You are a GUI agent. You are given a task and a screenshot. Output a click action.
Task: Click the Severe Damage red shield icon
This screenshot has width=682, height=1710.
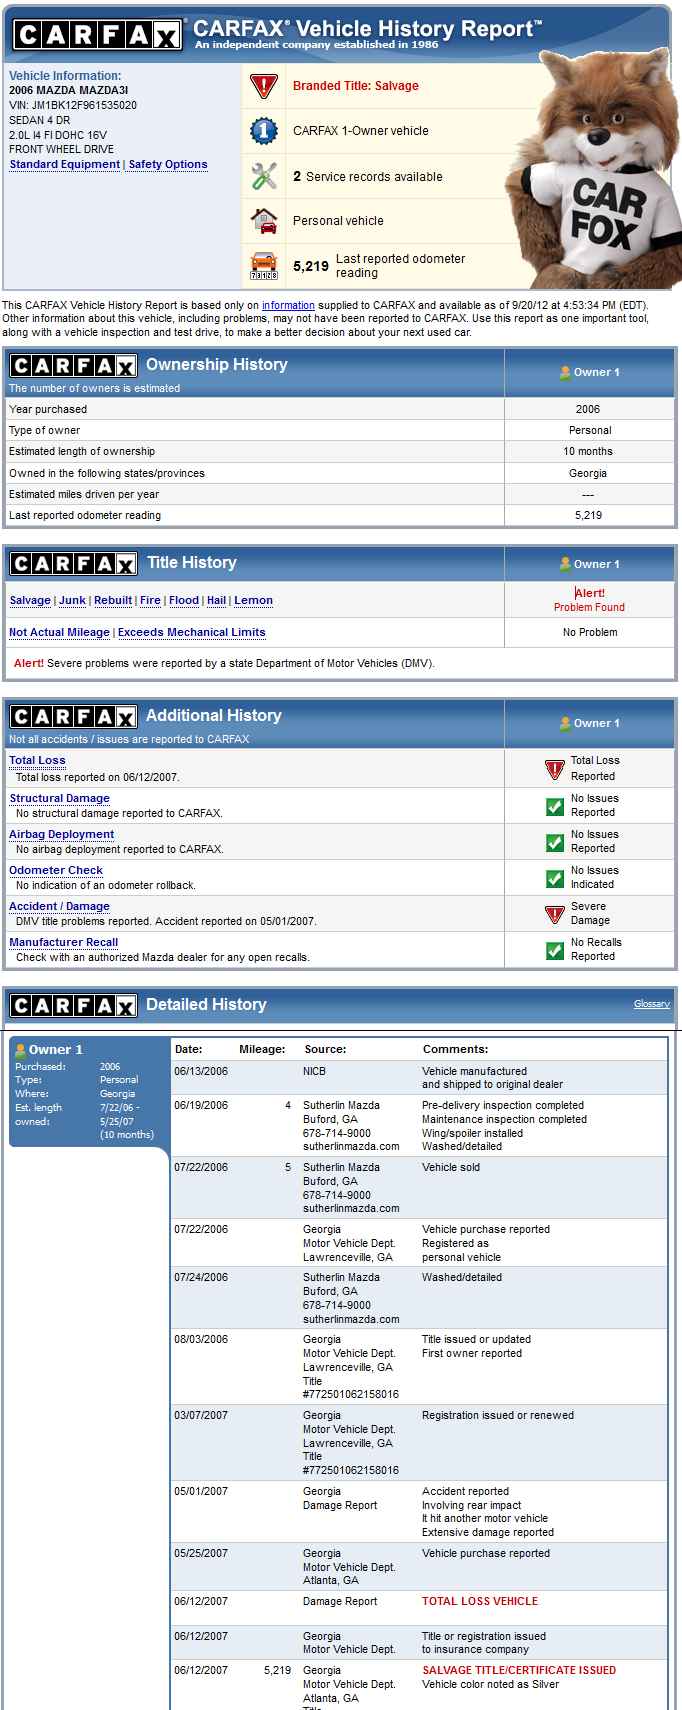tap(555, 914)
